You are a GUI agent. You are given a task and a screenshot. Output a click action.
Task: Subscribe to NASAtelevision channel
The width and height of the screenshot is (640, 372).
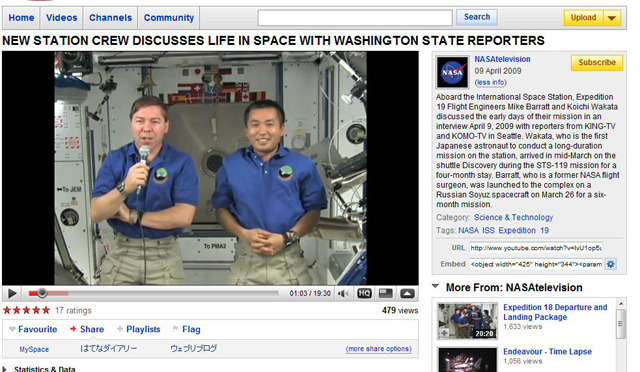[597, 62]
